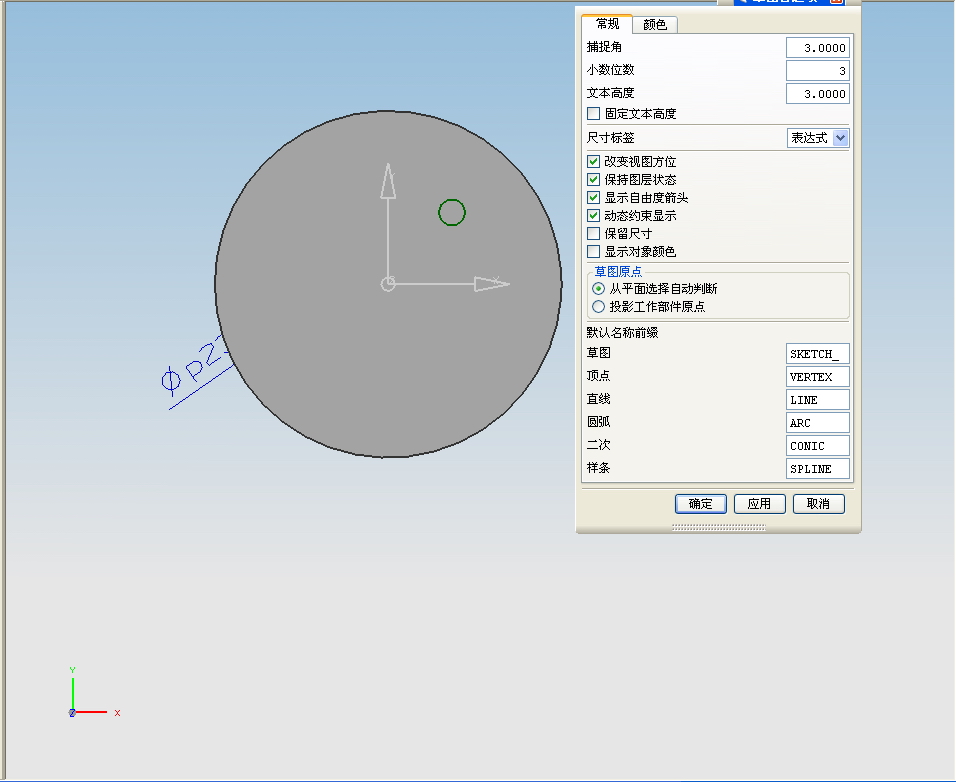Edit the 文本高度 value field
This screenshot has width=956, height=782.
pyautogui.click(x=818, y=94)
